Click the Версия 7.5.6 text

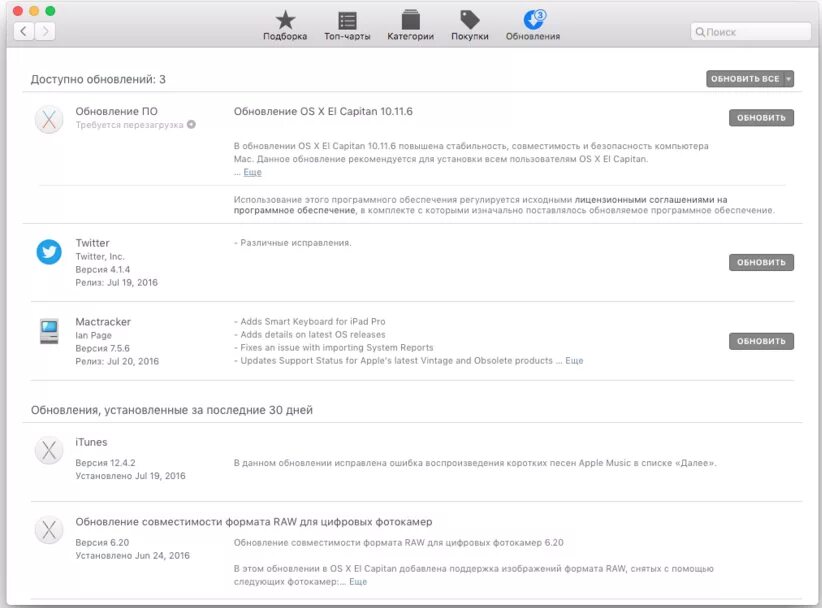102,348
